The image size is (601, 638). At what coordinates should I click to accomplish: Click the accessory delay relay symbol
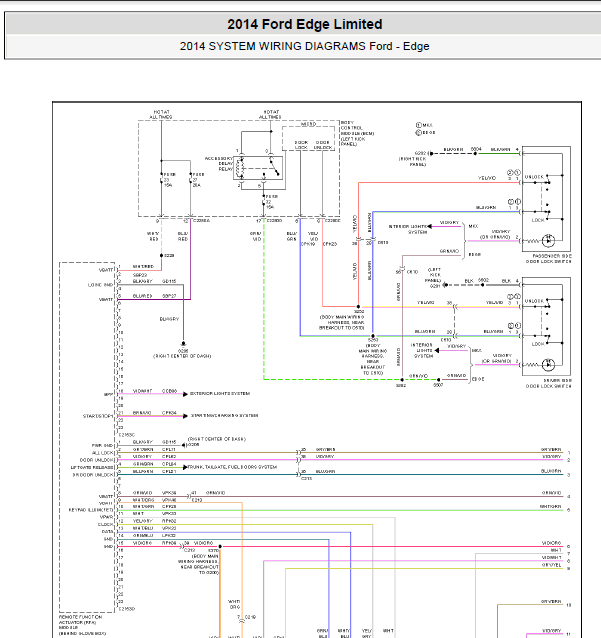point(258,167)
